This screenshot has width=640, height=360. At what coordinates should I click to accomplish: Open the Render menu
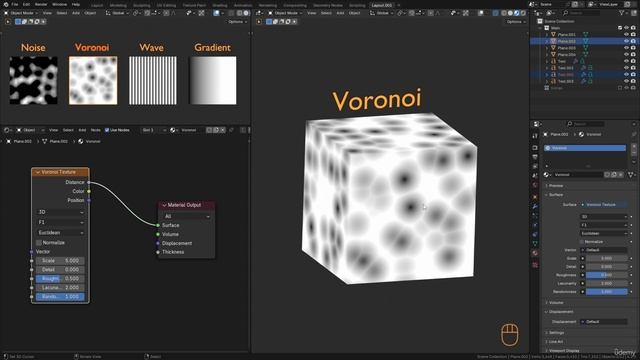[x=41, y=4]
